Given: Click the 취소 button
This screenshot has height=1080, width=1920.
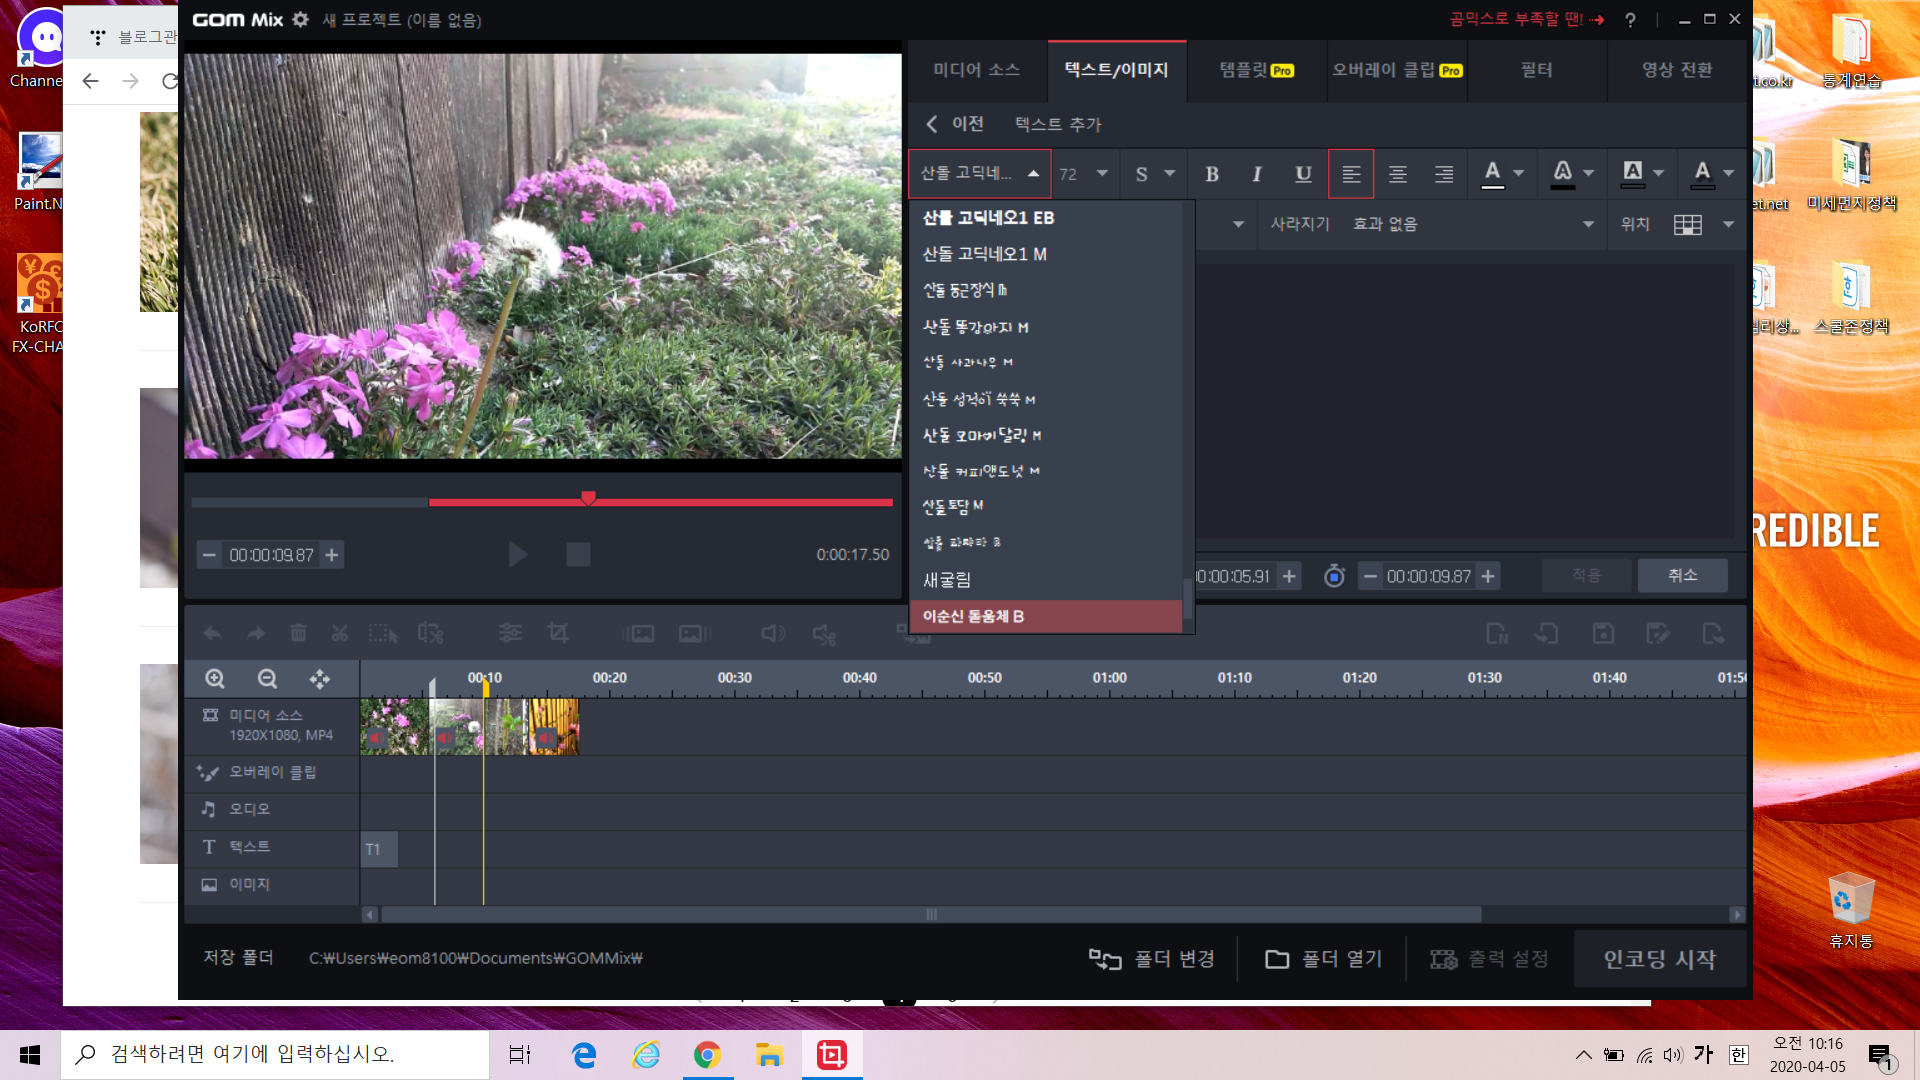Looking at the screenshot, I should tap(1682, 575).
